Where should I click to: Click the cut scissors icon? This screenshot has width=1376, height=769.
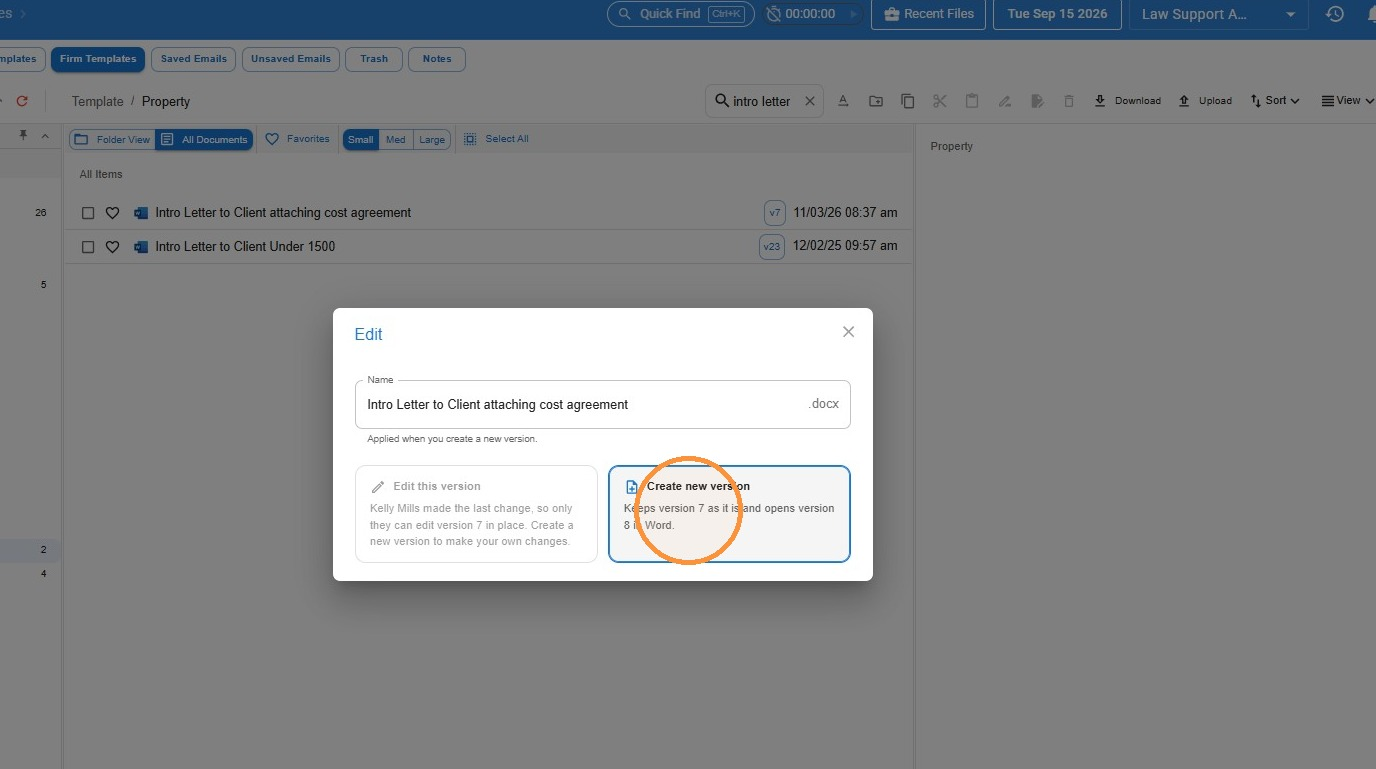tap(939, 101)
